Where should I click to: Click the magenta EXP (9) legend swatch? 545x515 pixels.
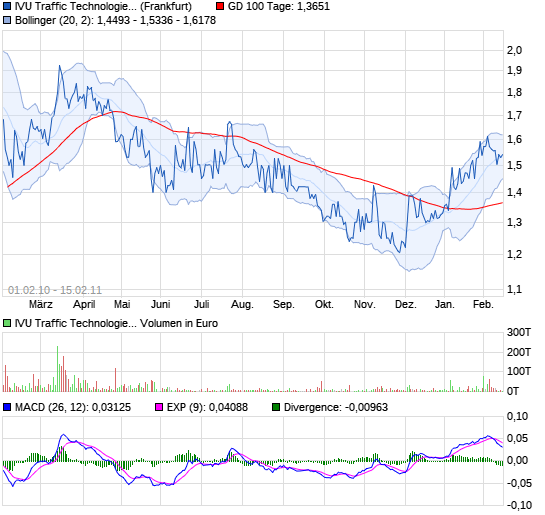[159, 407]
